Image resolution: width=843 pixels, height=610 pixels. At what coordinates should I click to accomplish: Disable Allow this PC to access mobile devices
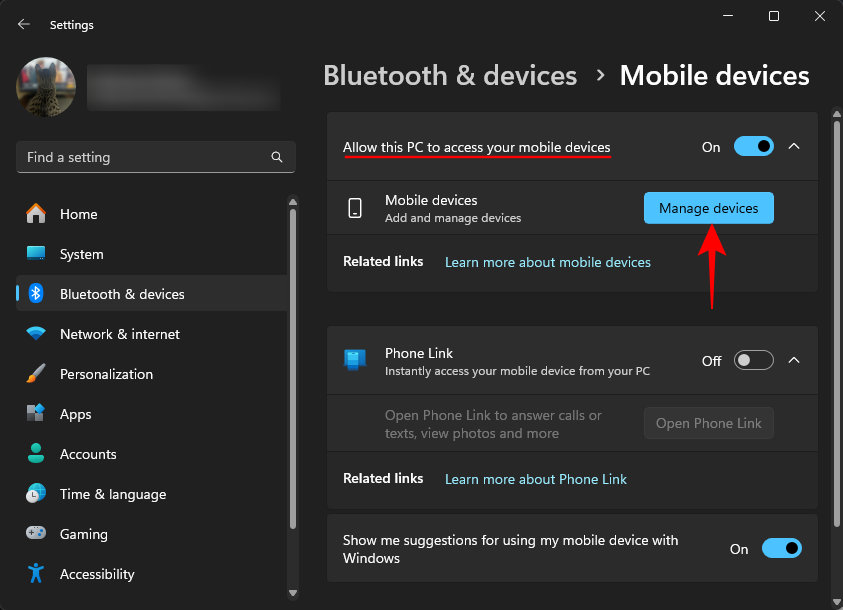point(753,146)
